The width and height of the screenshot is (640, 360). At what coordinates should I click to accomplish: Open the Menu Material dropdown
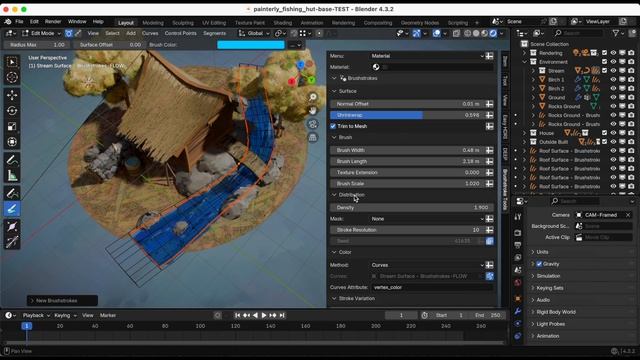[x=427, y=56]
